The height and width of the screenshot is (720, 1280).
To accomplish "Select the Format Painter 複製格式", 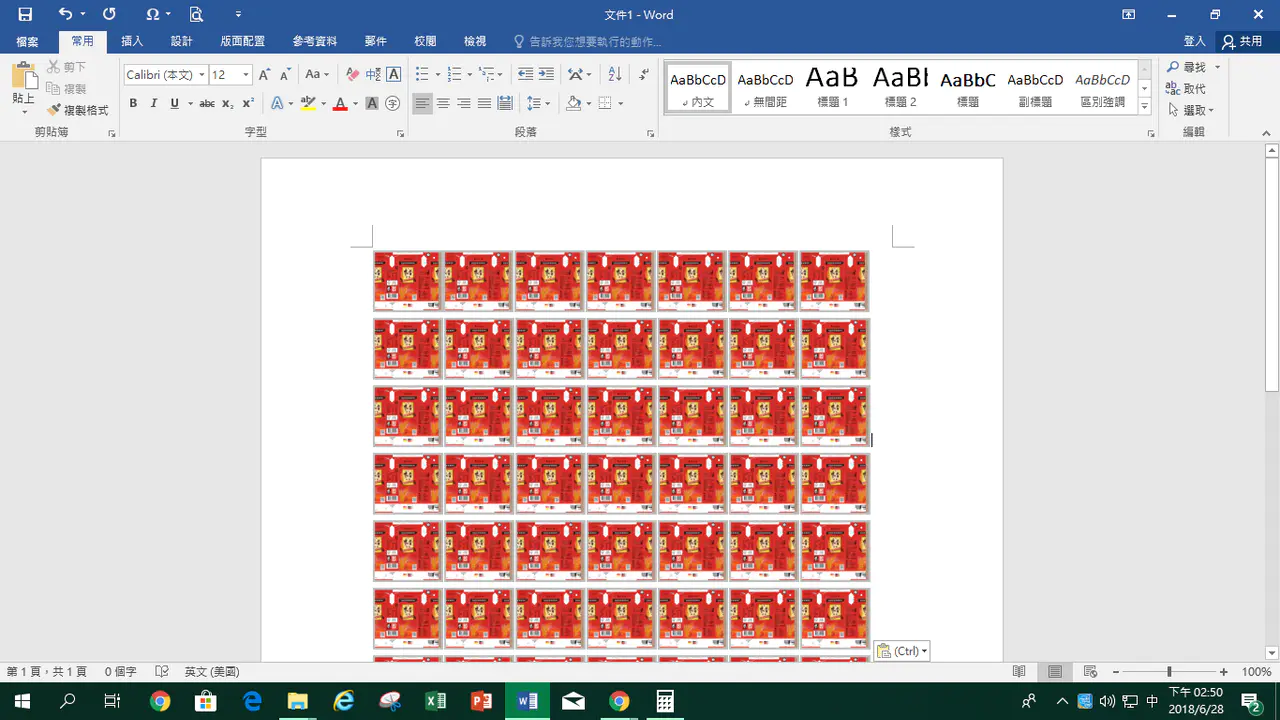I will pos(78,110).
